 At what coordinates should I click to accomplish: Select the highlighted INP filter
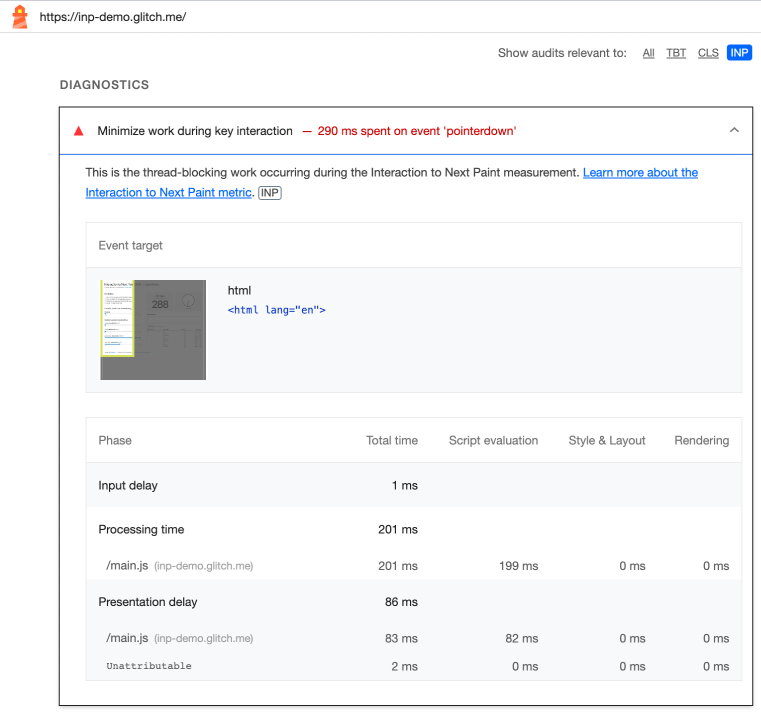[739, 53]
